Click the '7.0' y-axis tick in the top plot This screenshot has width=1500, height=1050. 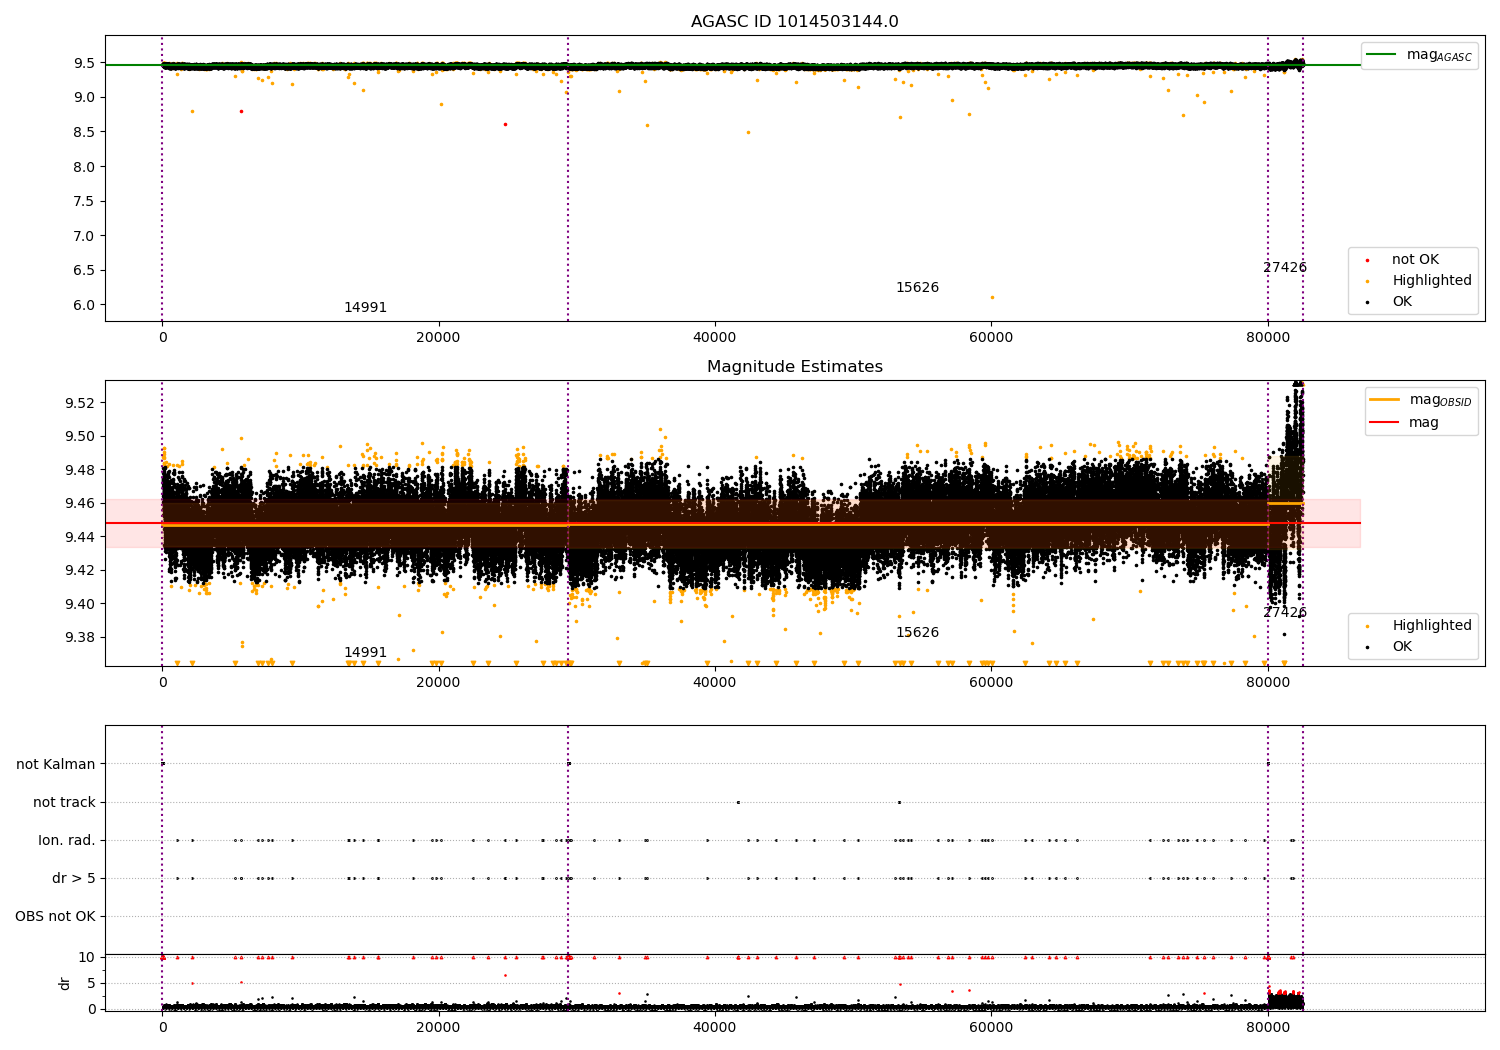85,236
